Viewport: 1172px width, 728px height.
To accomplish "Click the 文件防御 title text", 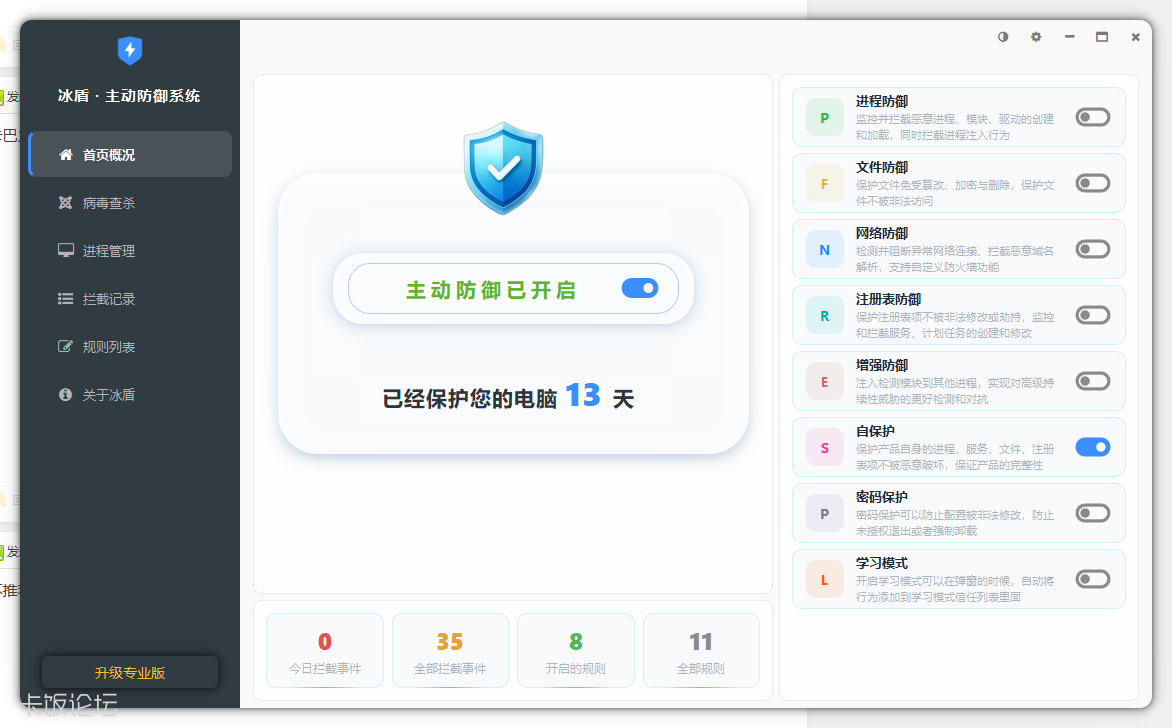I will tap(882, 167).
